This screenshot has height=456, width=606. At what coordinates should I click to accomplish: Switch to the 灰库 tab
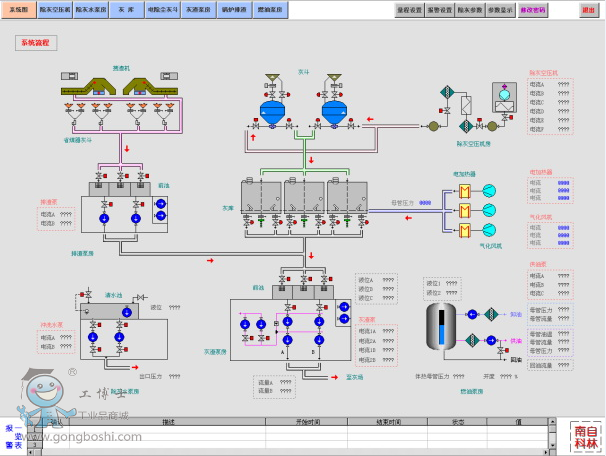[x=124, y=9]
